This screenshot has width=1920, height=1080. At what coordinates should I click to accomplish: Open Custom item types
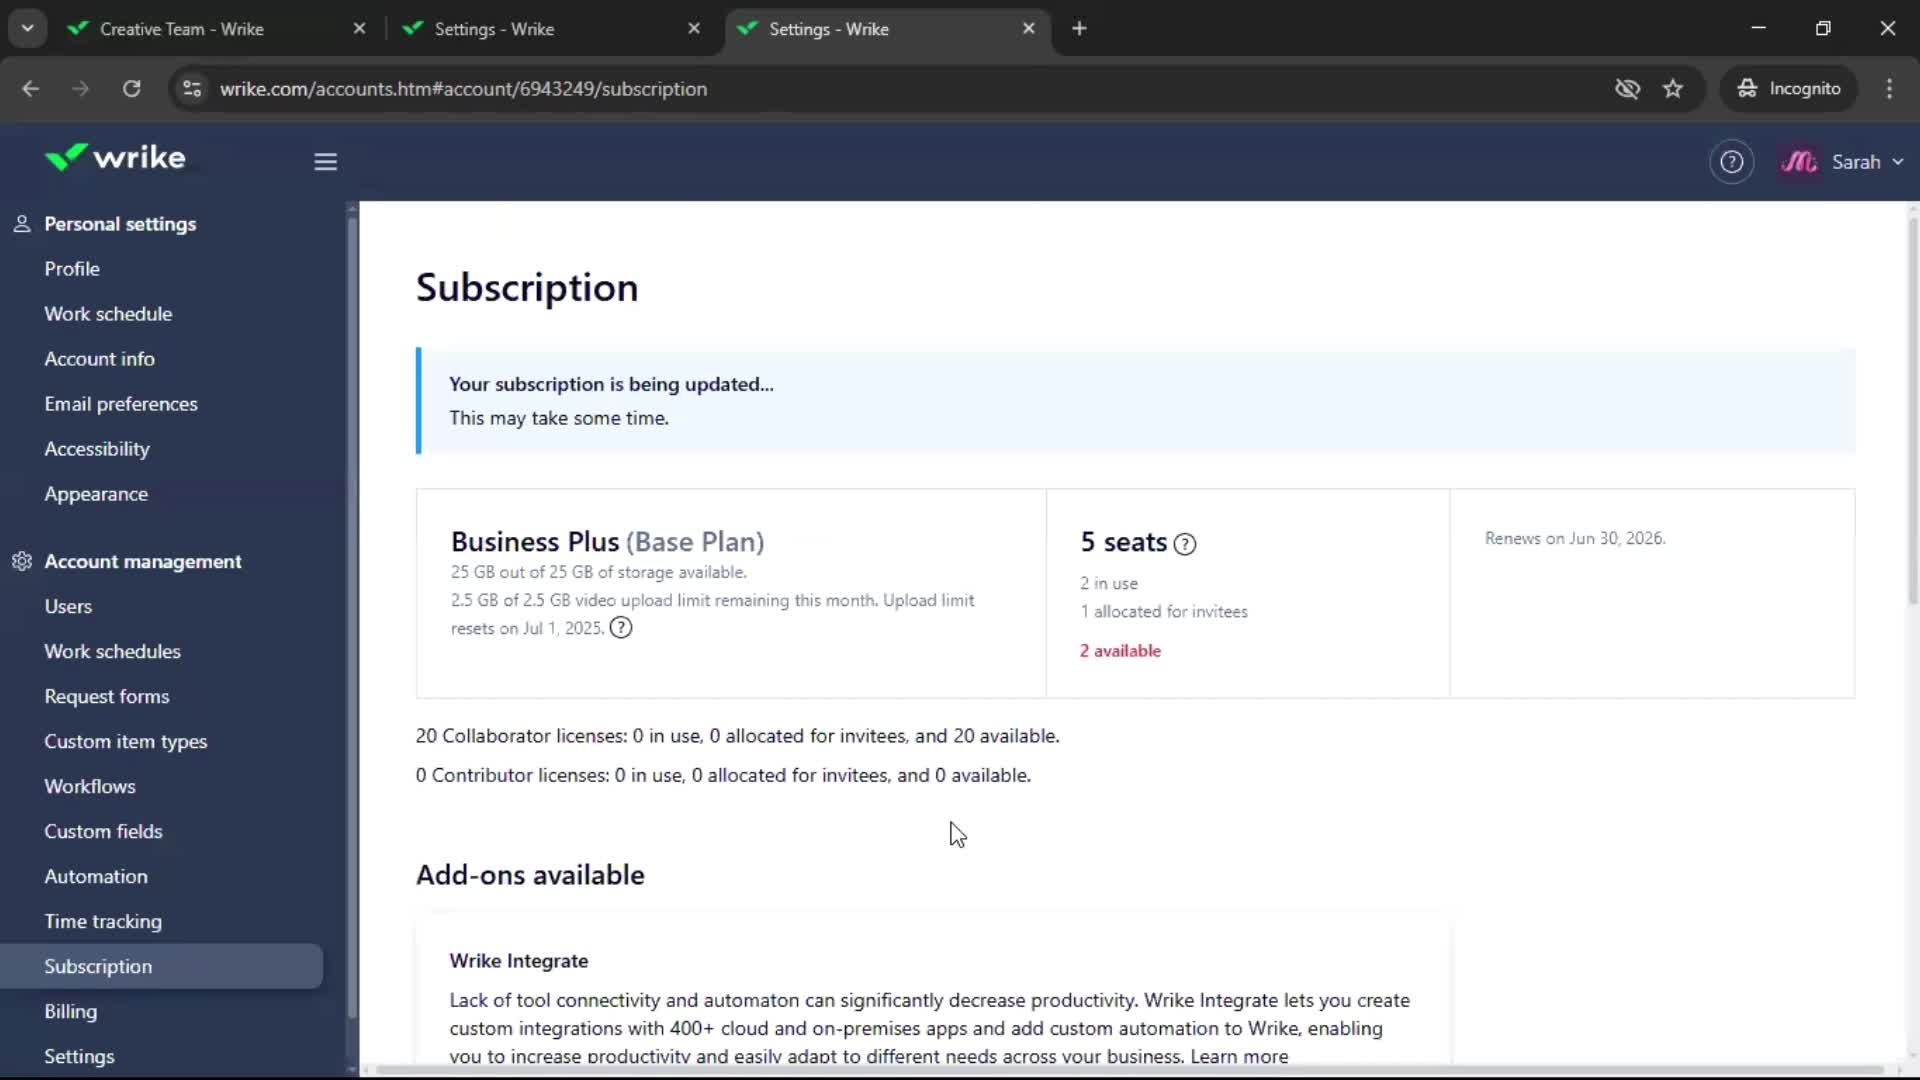coord(125,742)
